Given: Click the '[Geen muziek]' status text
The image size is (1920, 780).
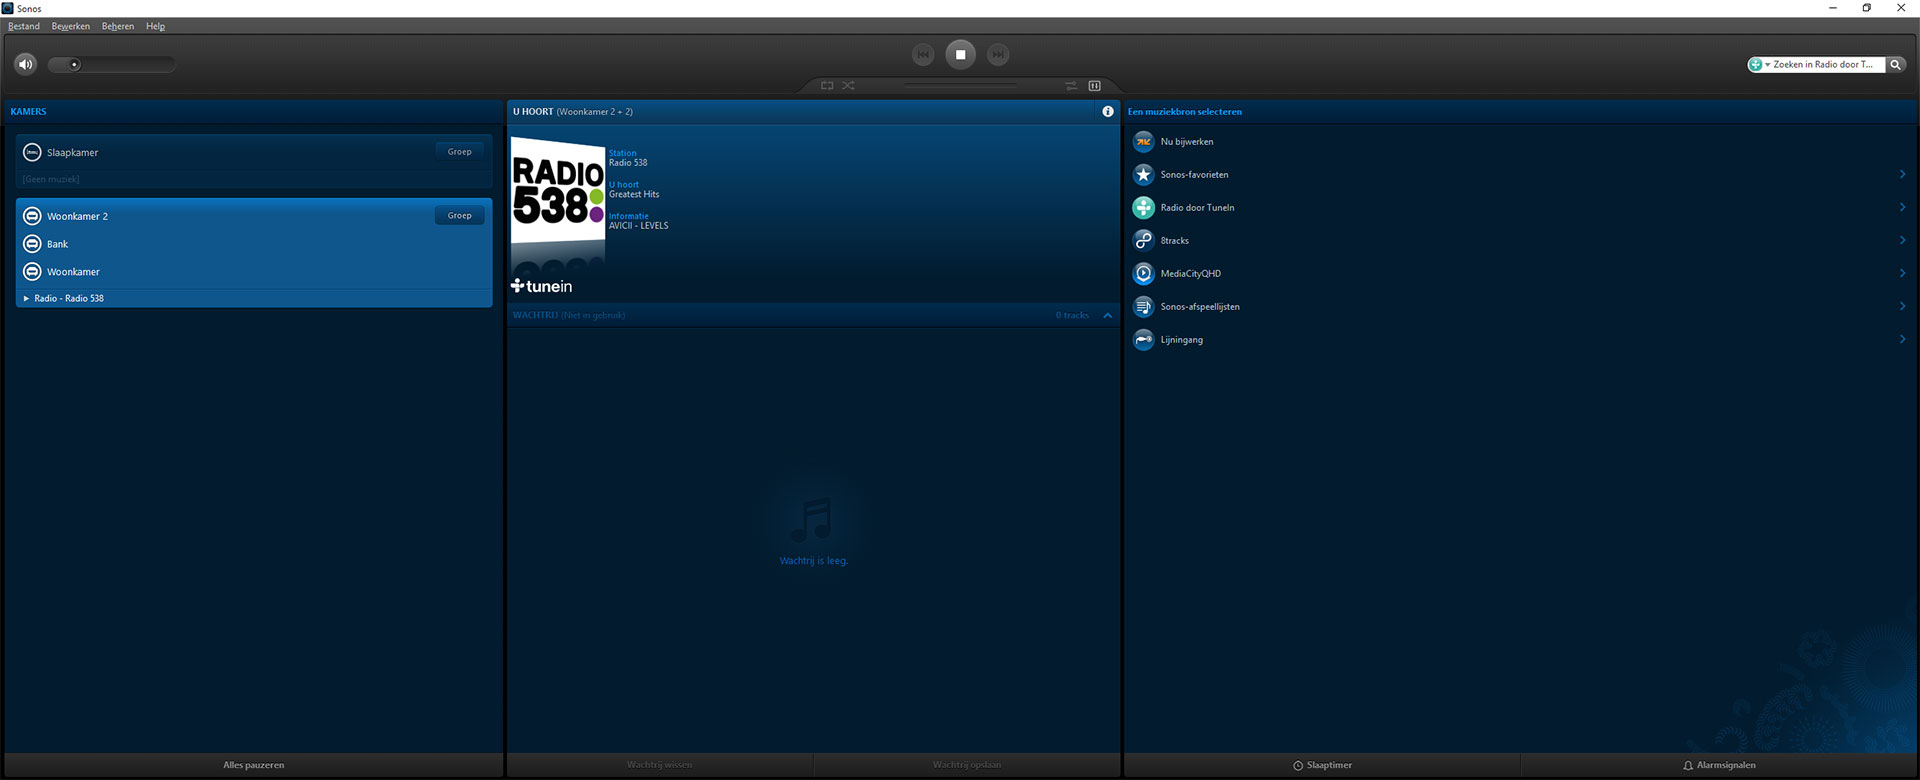Looking at the screenshot, I should coord(51,179).
